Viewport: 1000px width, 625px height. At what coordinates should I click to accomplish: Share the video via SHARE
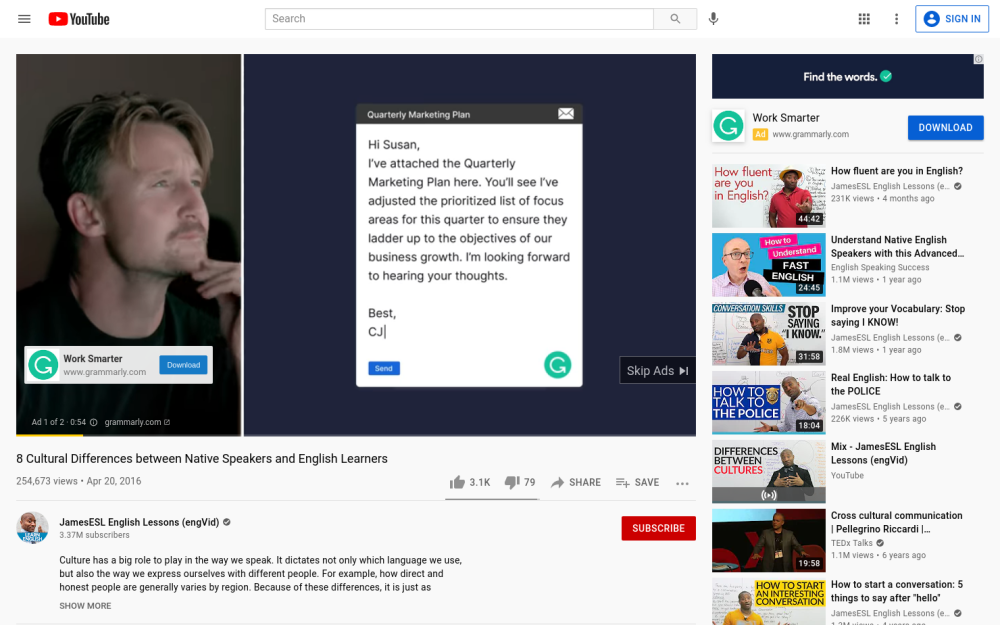tap(576, 483)
